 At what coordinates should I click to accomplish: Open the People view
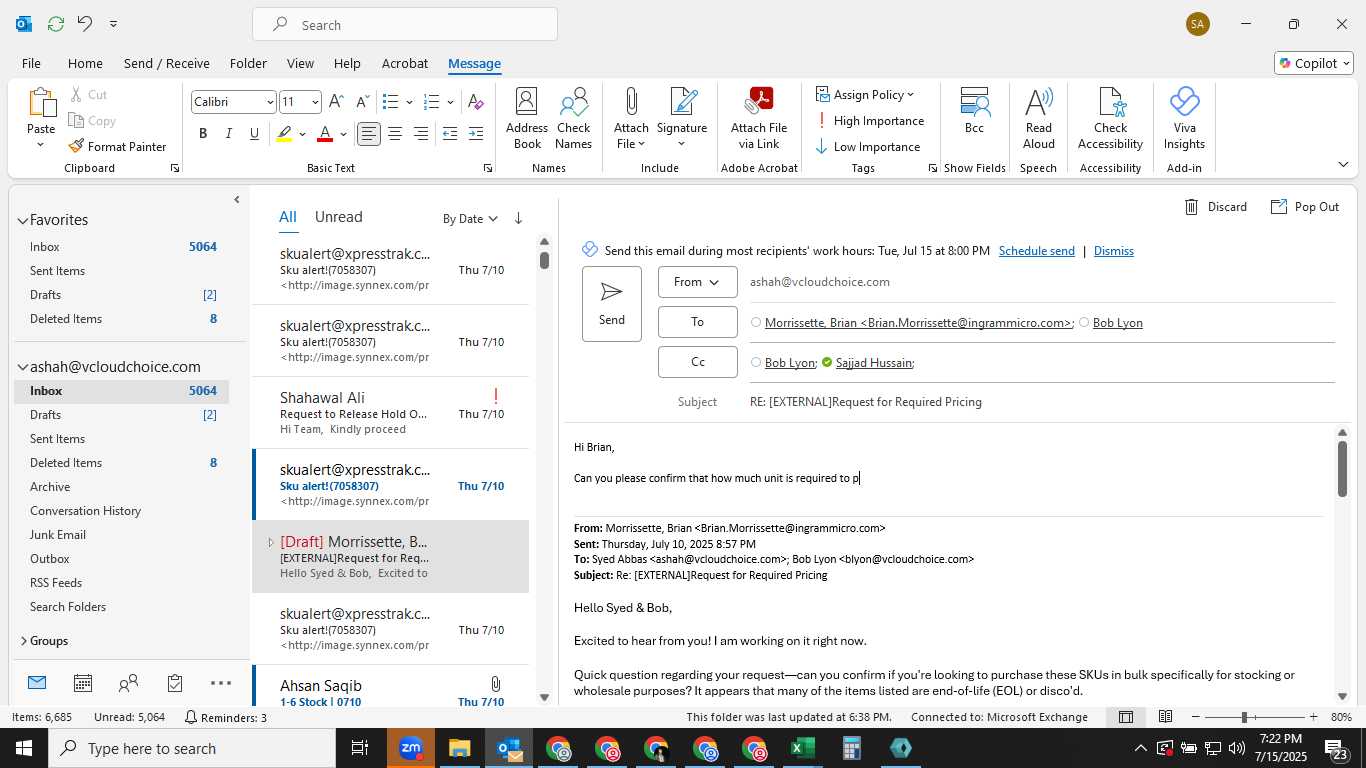click(128, 683)
